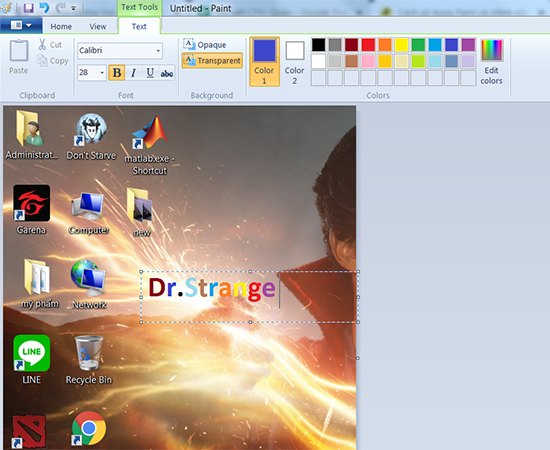Click the canvas right-edge resize handle
Viewport: 550px width, 450px height.
[358, 358]
